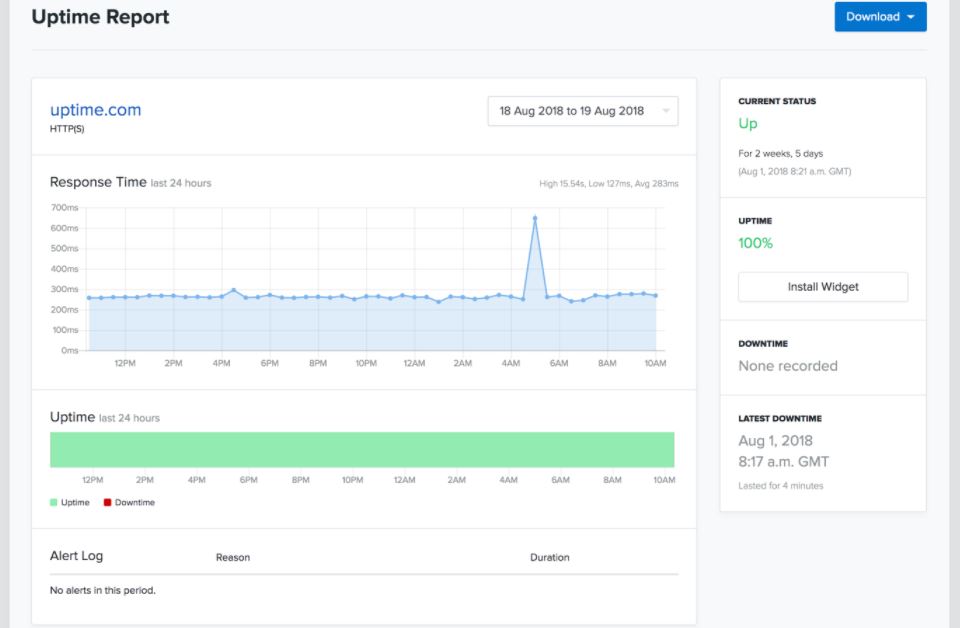Follow the uptime.com link
This screenshot has height=628, width=960.
point(96,110)
